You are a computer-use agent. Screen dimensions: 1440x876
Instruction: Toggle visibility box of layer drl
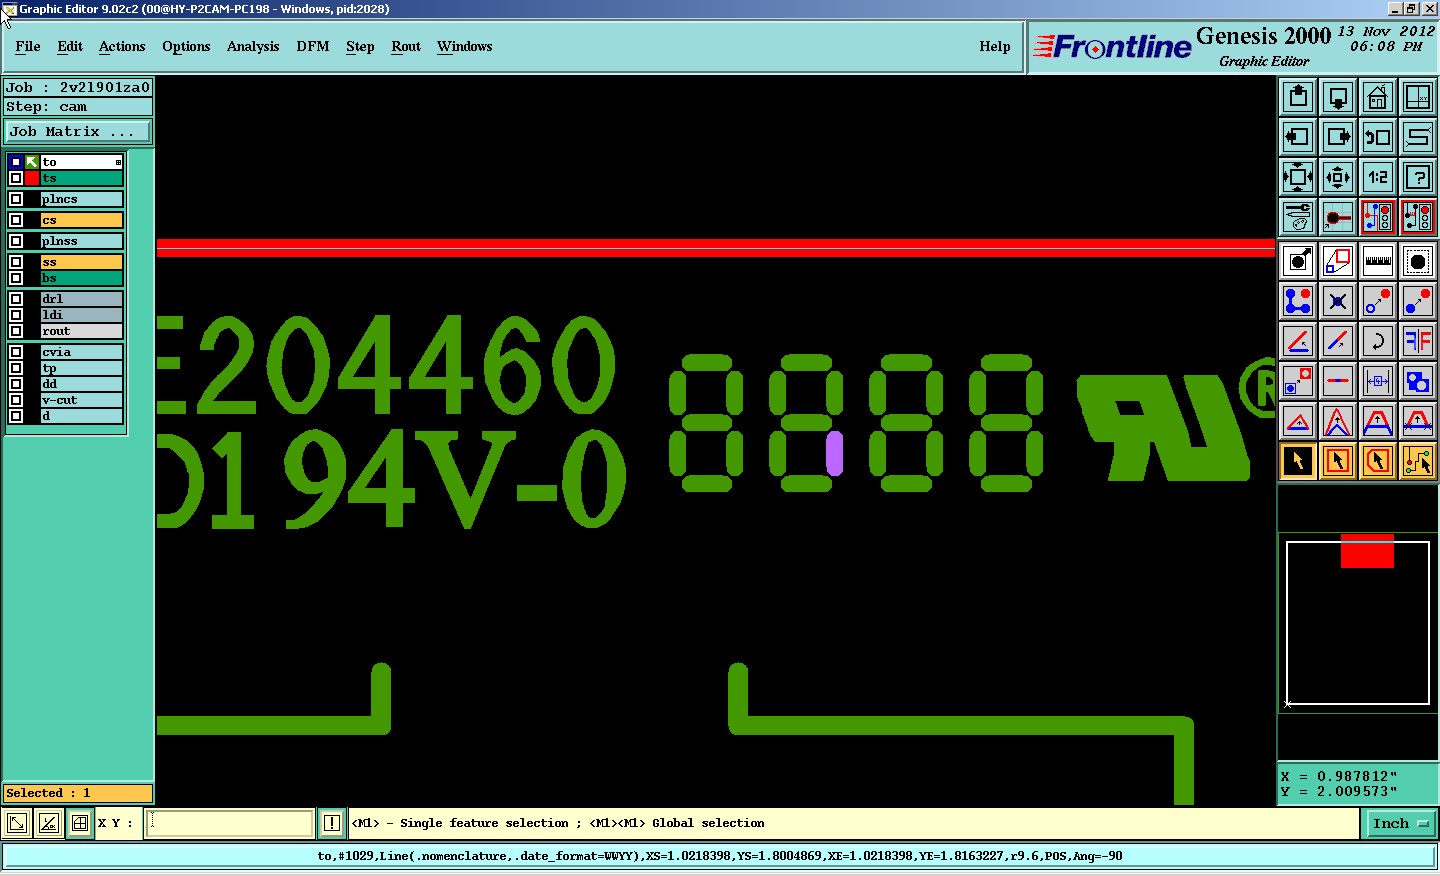point(16,299)
